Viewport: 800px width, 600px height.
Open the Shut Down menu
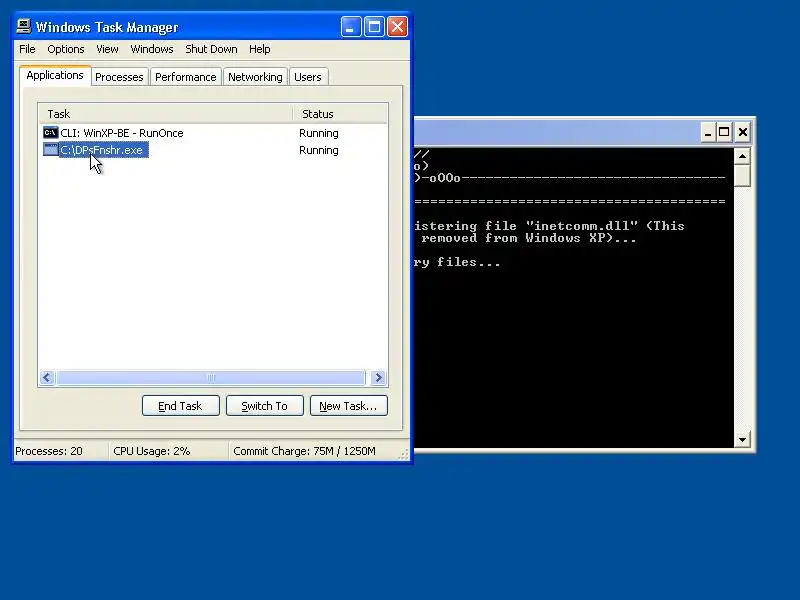211,49
